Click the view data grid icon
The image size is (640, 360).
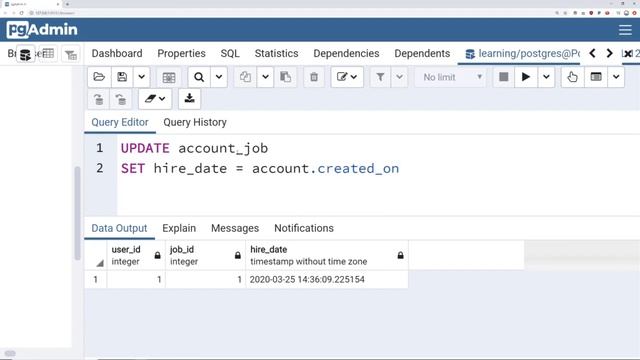tap(169, 77)
